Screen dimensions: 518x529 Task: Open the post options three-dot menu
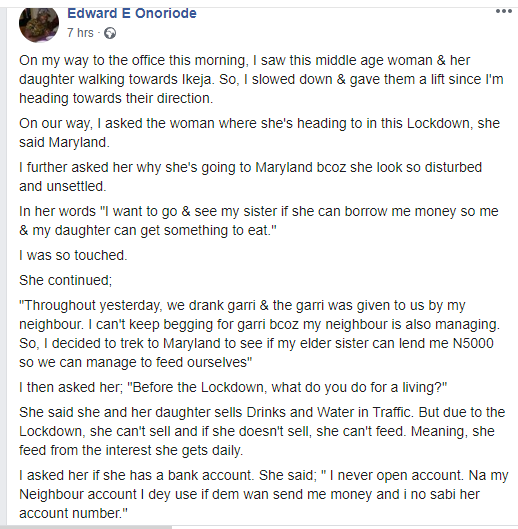pos(503,11)
